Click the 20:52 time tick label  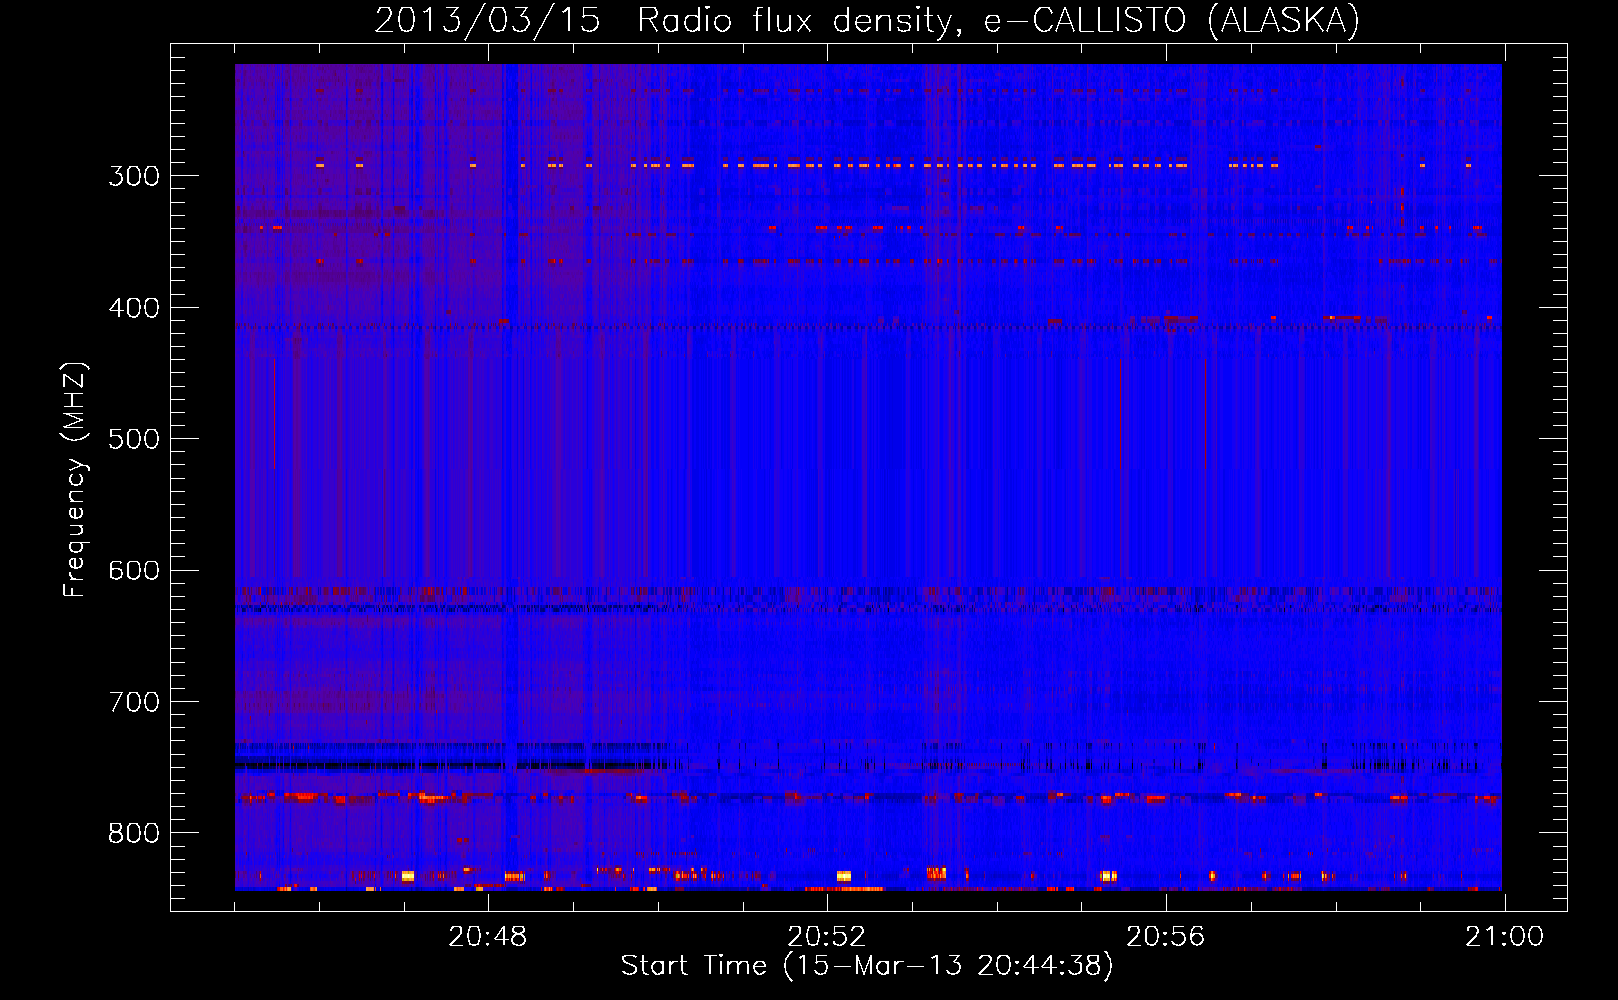click(827, 937)
